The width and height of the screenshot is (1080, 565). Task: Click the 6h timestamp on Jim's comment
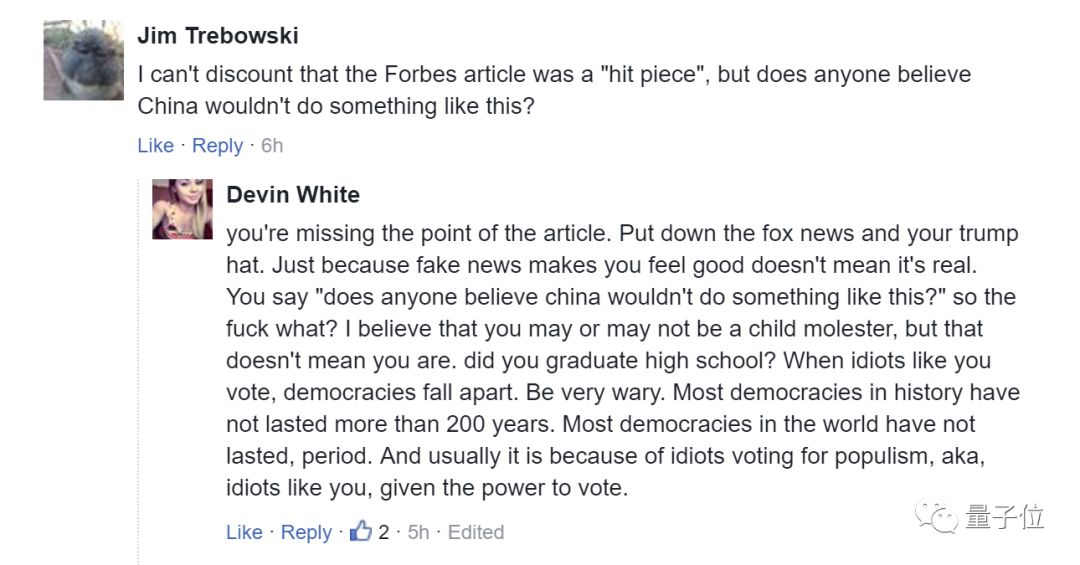[272, 145]
